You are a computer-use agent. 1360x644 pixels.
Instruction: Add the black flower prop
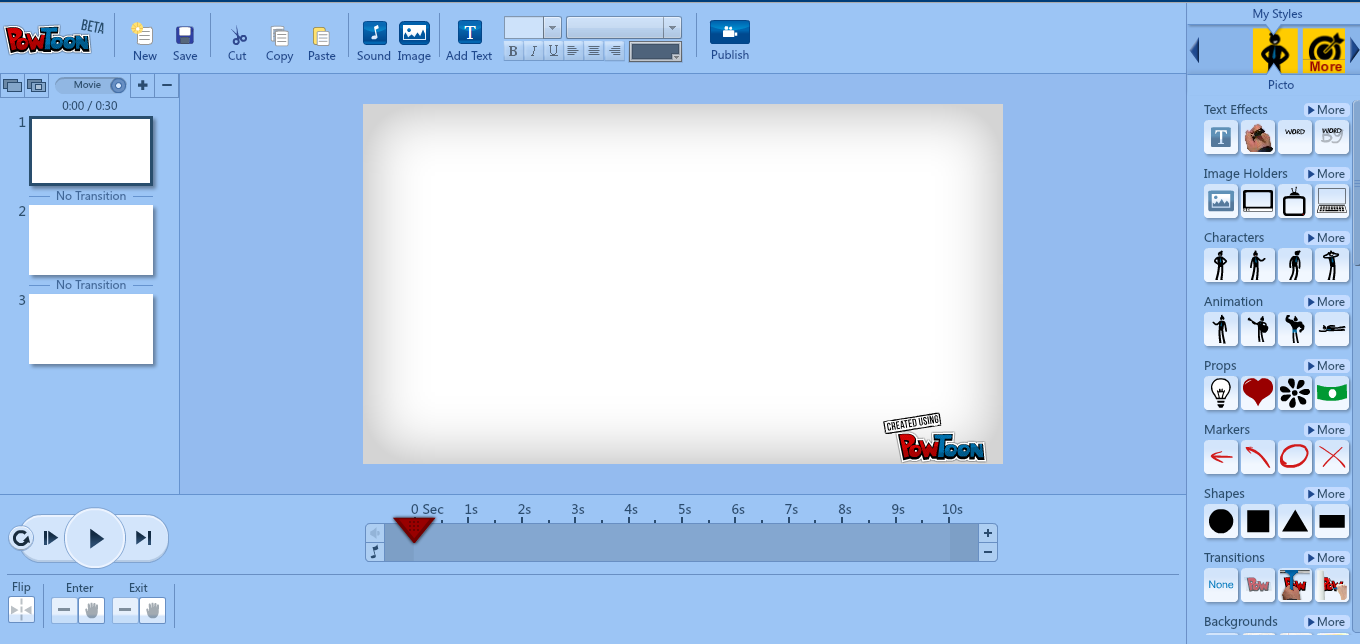pyautogui.click(x=1295, y=394)
